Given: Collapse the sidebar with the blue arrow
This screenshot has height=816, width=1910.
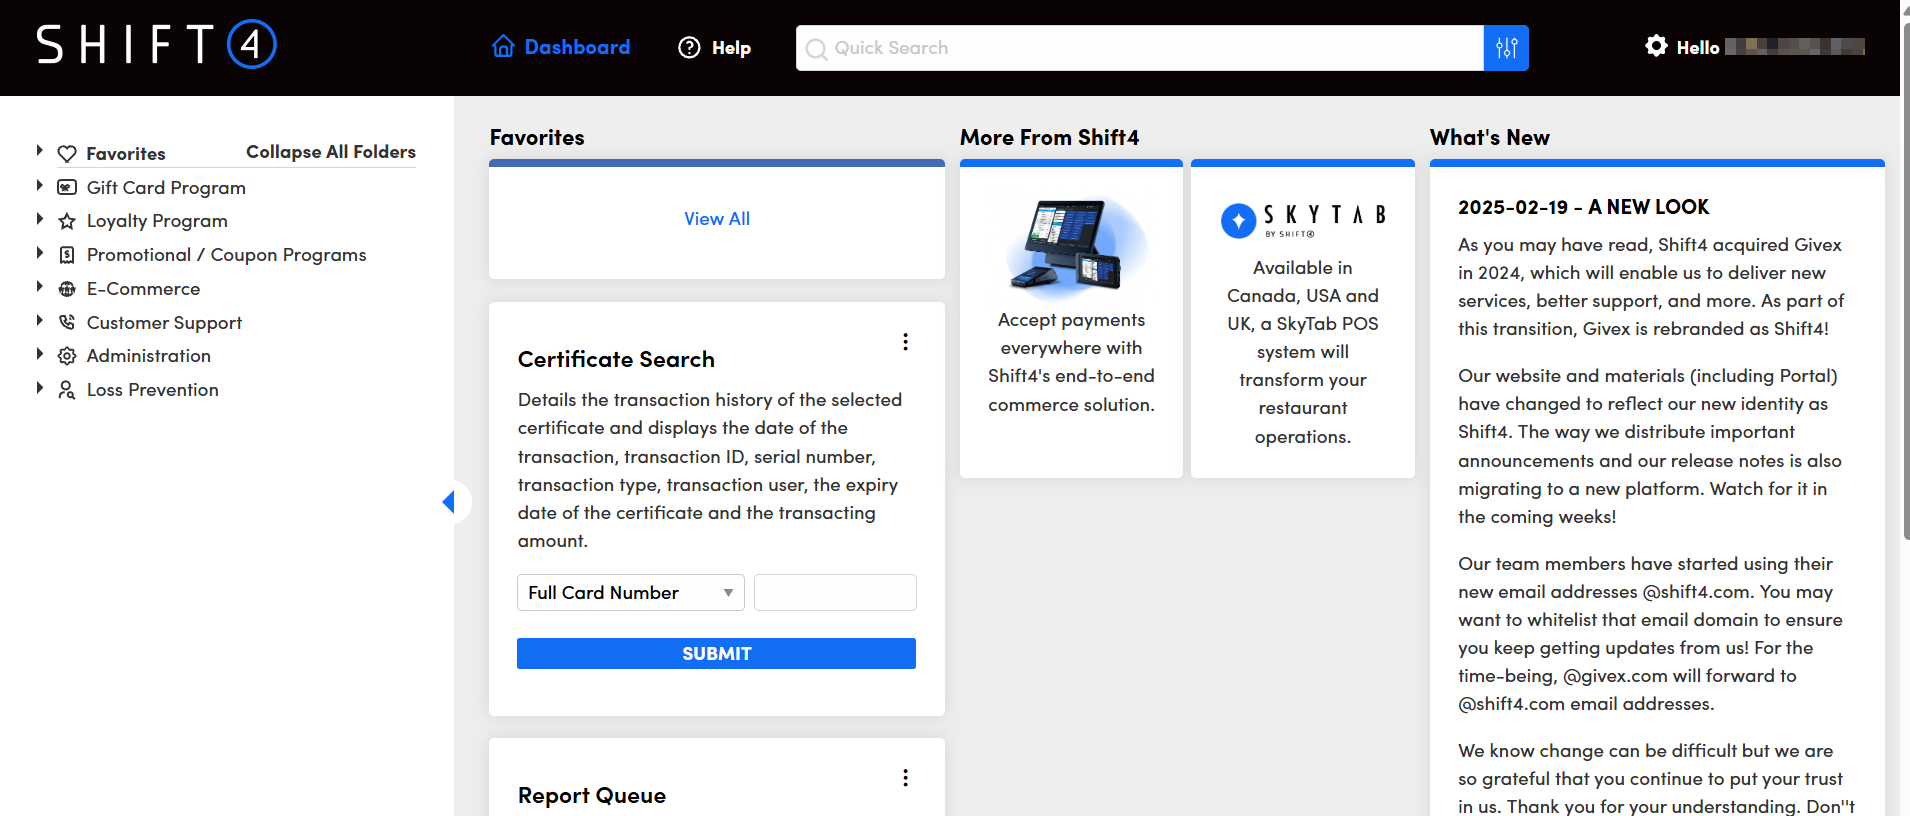Looking at the screenshot, I should coord(449,502).
